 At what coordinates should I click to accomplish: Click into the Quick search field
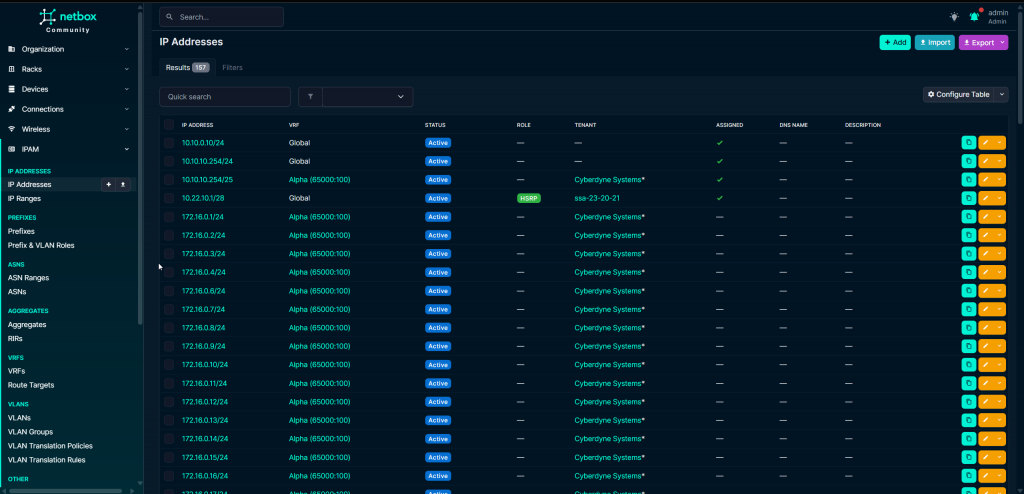coord(225,96)
